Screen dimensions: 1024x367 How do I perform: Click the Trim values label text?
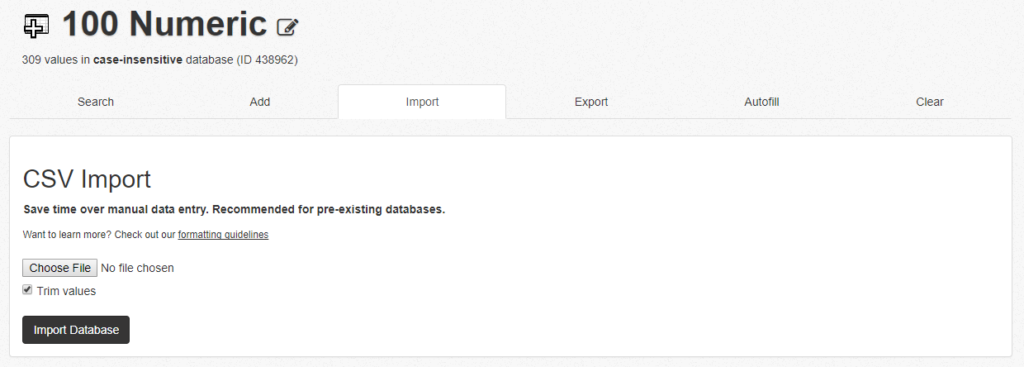click(x=66, y=291)
